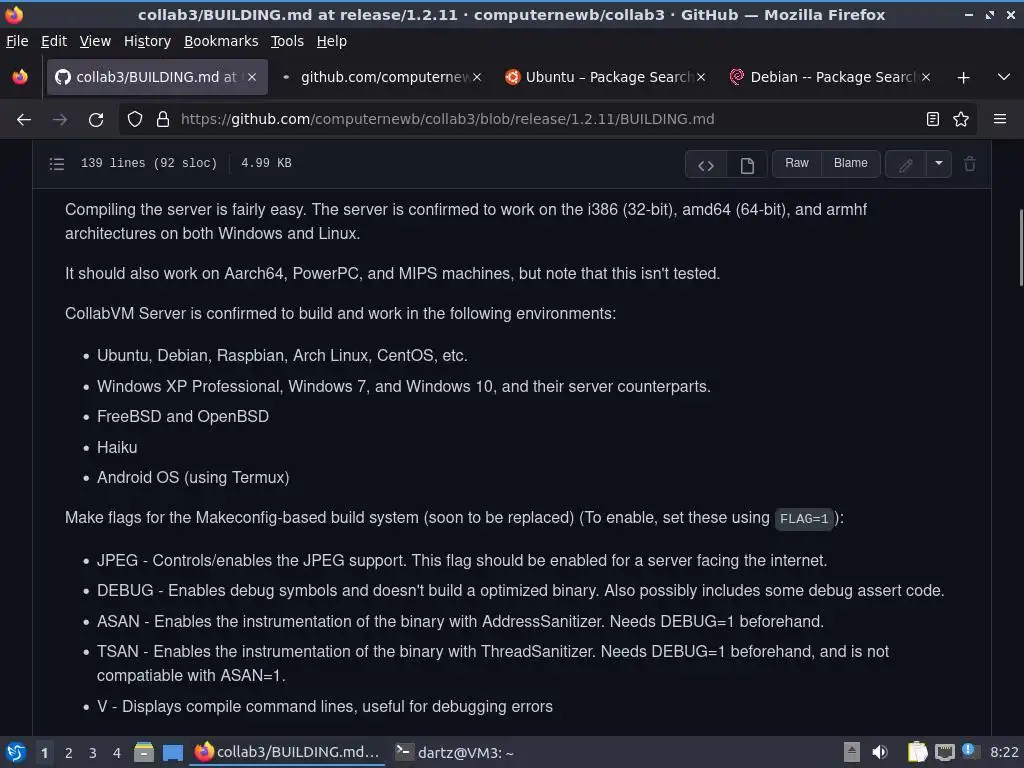Viewport: 1024px width, 768px height.
Task: Open Firefox View pinned icon
Action: pos(20,78)
